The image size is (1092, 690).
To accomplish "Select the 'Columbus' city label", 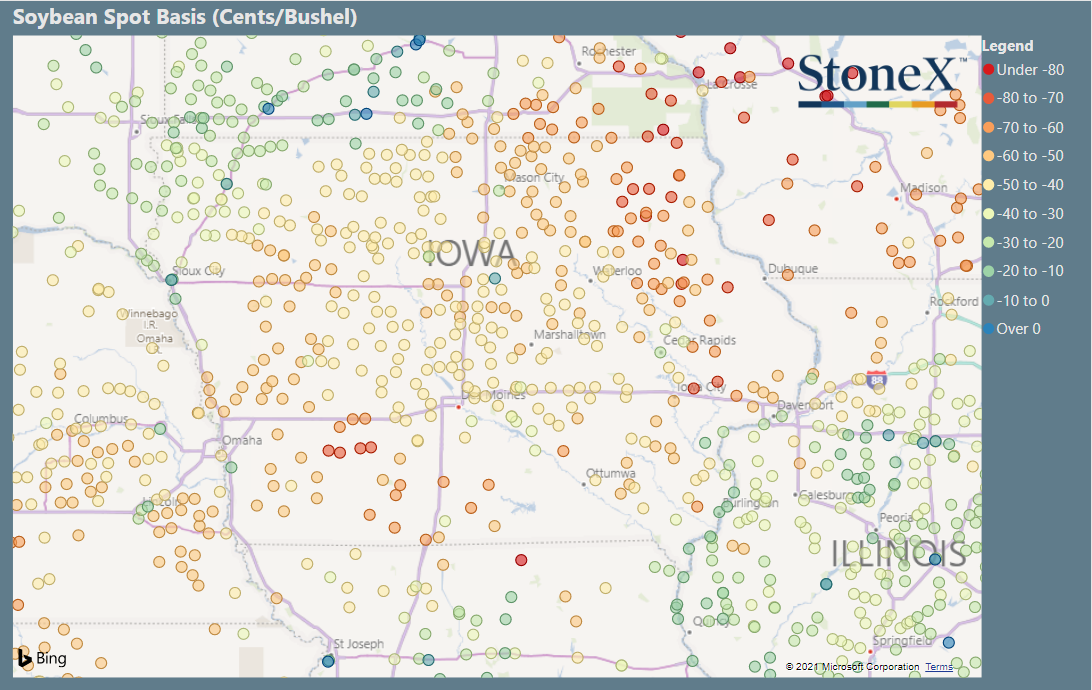I will (x=101, y=419).
